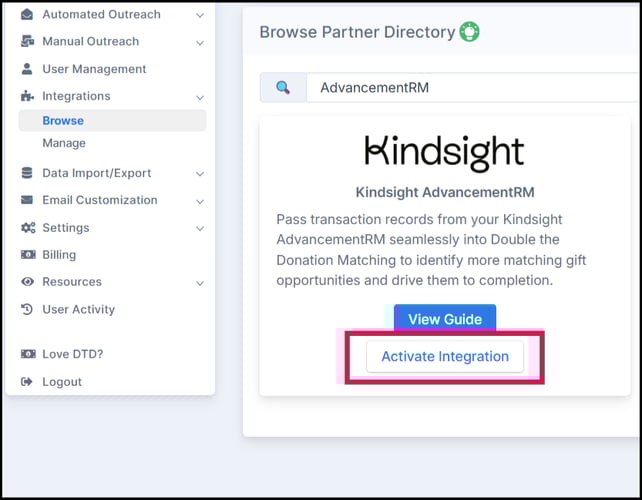
Task: Click the Email Customization palette icon
Action: [27, 200]
